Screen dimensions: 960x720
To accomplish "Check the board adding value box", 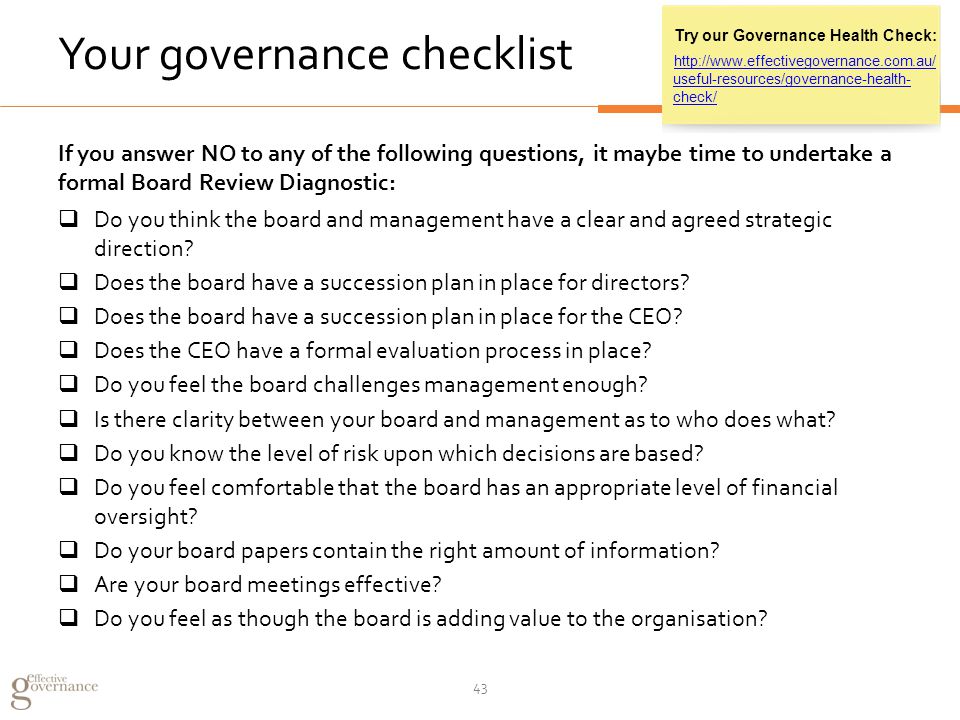I will [69, 617].
